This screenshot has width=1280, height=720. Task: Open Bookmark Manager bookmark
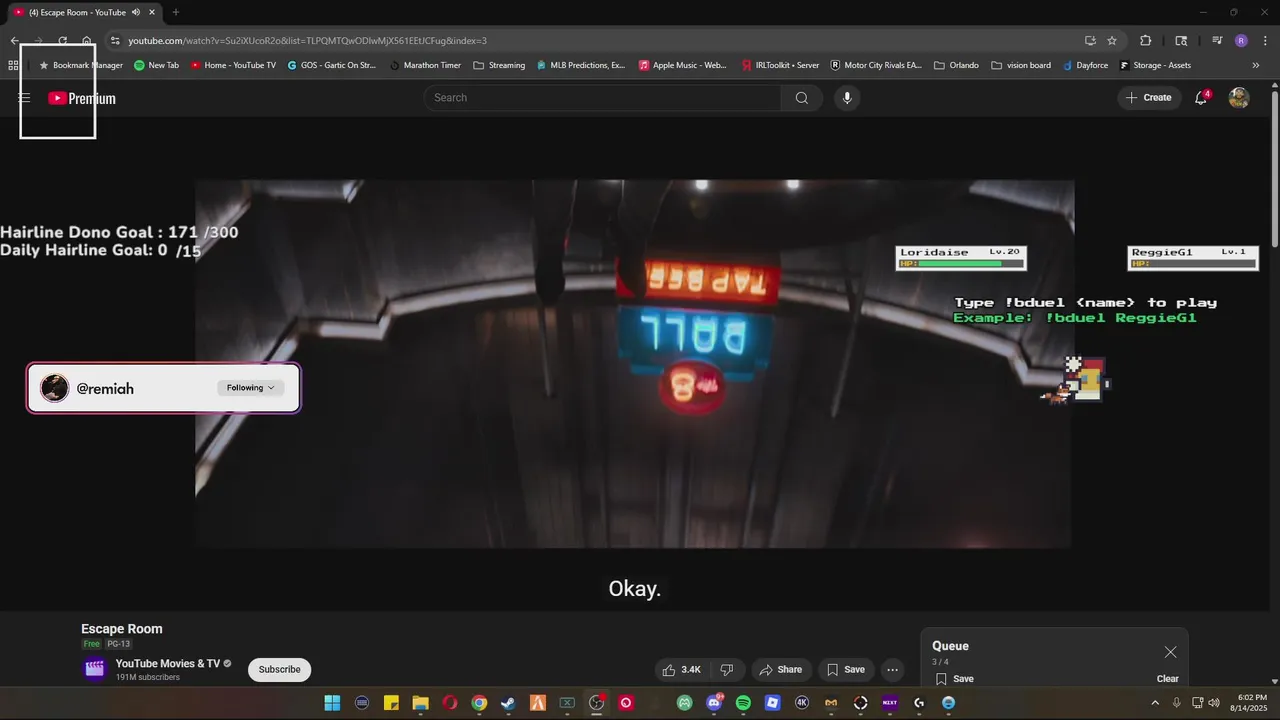click(80, 65)
